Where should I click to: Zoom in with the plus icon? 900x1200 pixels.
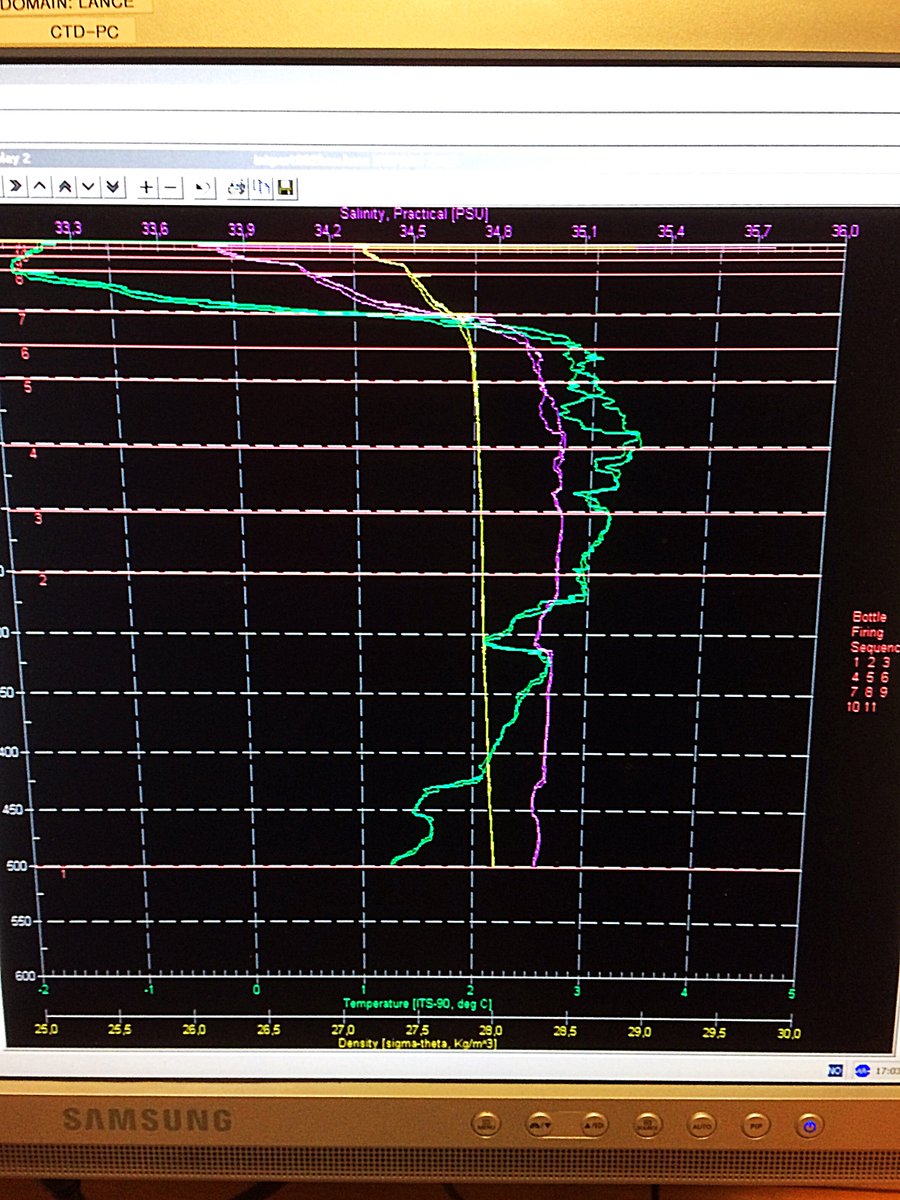147,187
